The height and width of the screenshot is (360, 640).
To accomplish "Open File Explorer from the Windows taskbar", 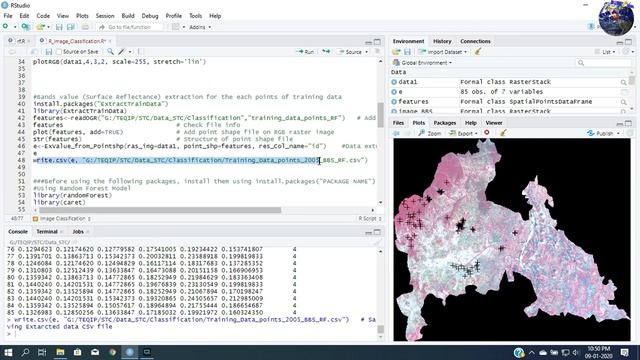I will tap(60, 352).
